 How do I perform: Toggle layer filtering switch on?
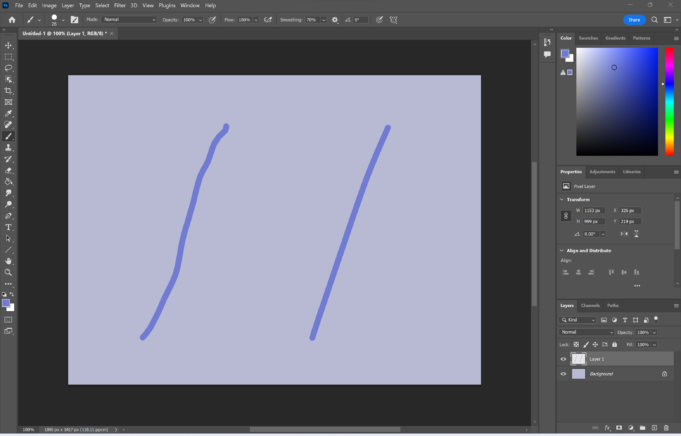[656, 319]
